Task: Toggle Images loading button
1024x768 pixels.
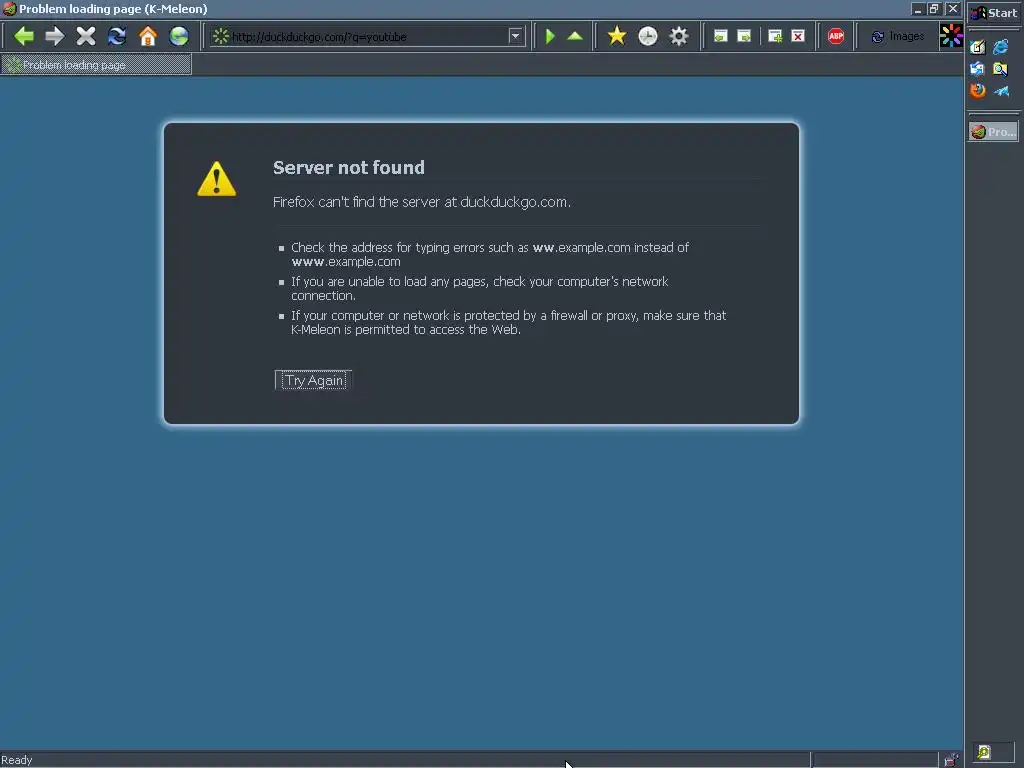Action: 898,37
